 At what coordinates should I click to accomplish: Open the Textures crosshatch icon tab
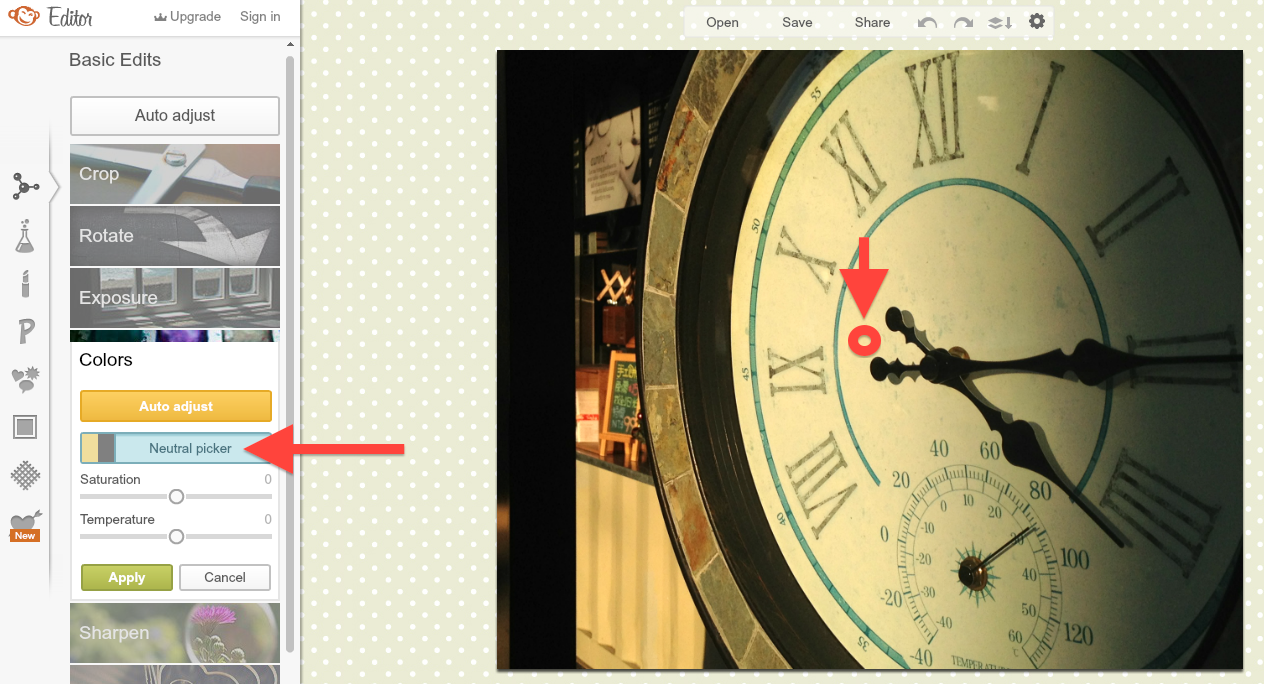coord(25,475)
